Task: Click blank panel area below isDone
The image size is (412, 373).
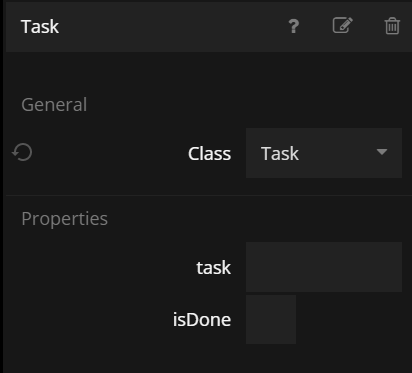Action: 209,359
